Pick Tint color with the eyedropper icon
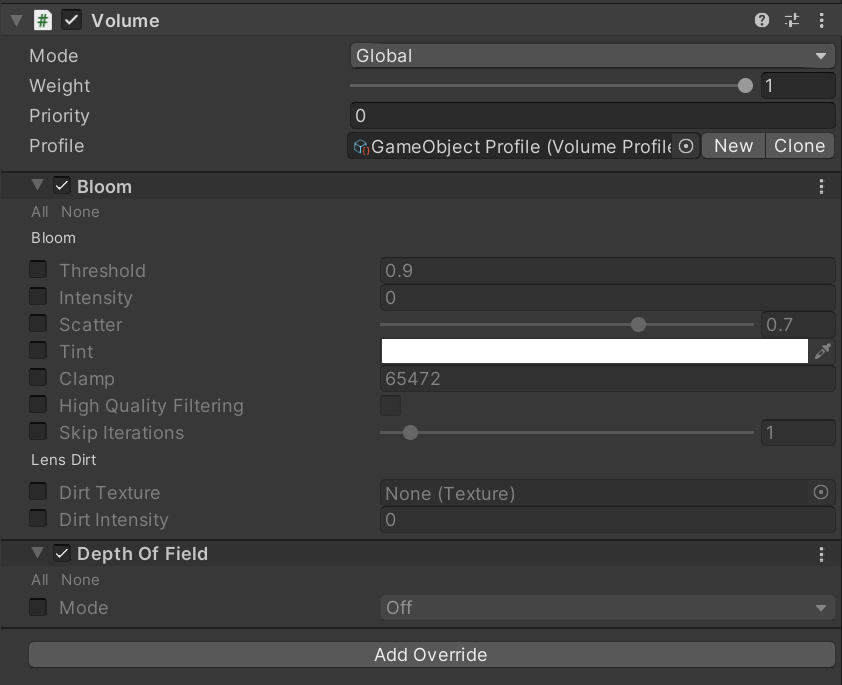Screen dimensions: 842x685 pyautogui.click(x=823, y=351)
